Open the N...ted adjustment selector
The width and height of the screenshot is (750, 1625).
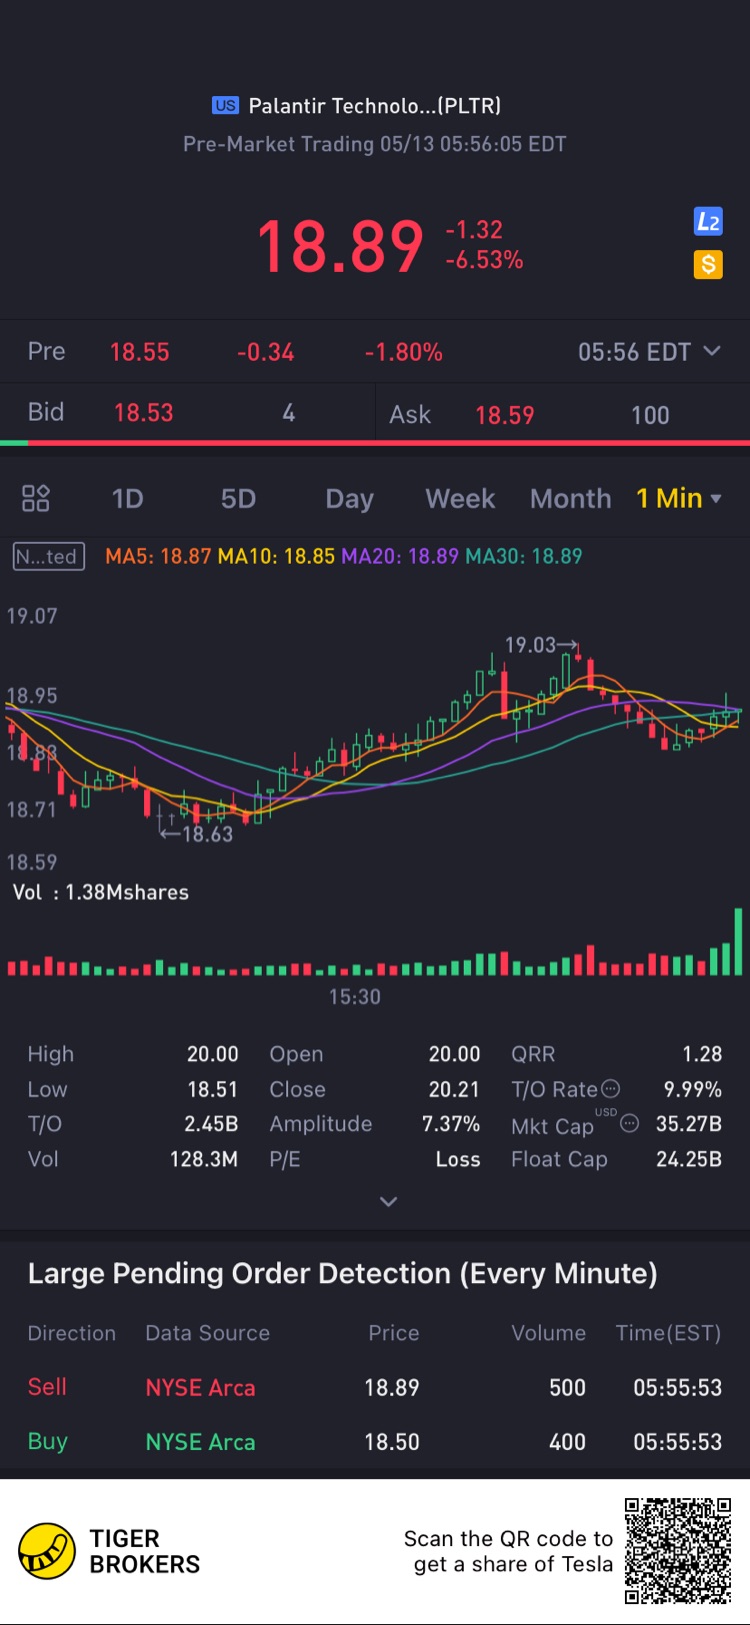(48, 556)
